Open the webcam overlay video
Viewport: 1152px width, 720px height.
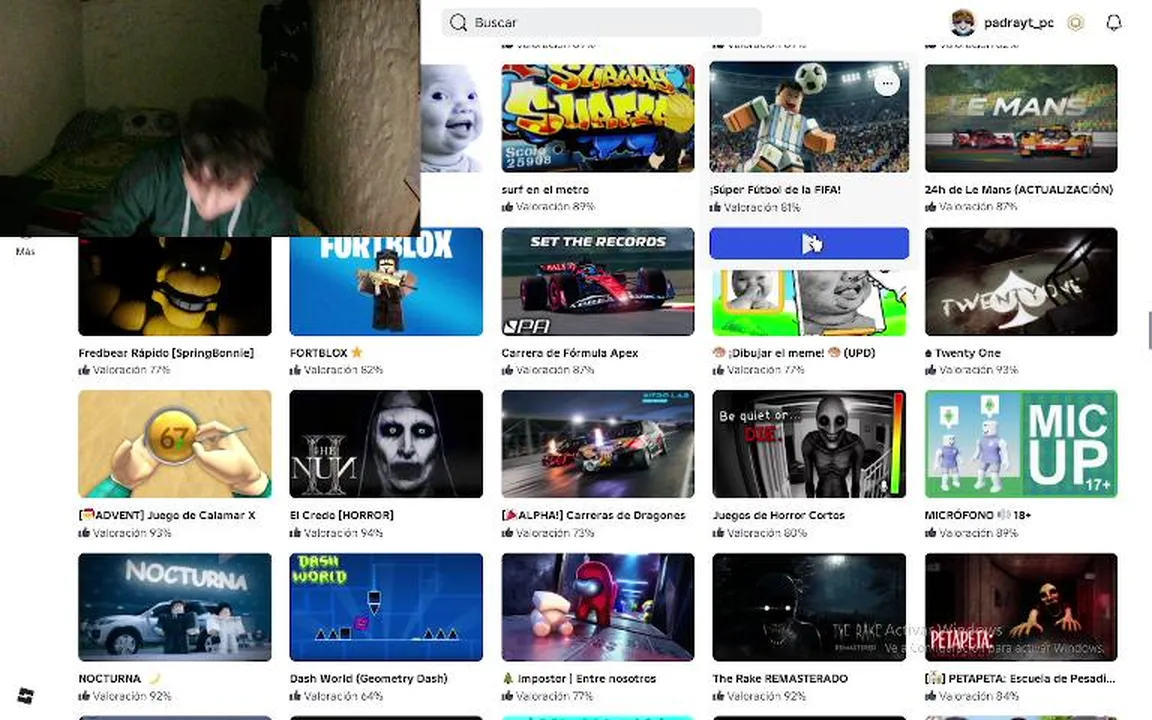click(209, 118)
